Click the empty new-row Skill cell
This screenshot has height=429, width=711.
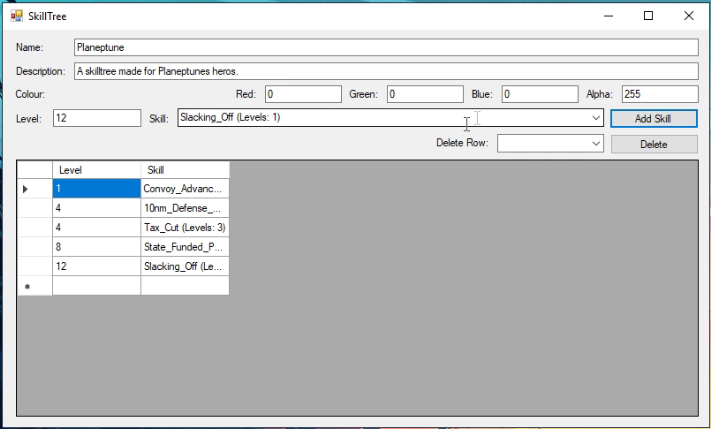pyautogui.click(x=185, y=286)
